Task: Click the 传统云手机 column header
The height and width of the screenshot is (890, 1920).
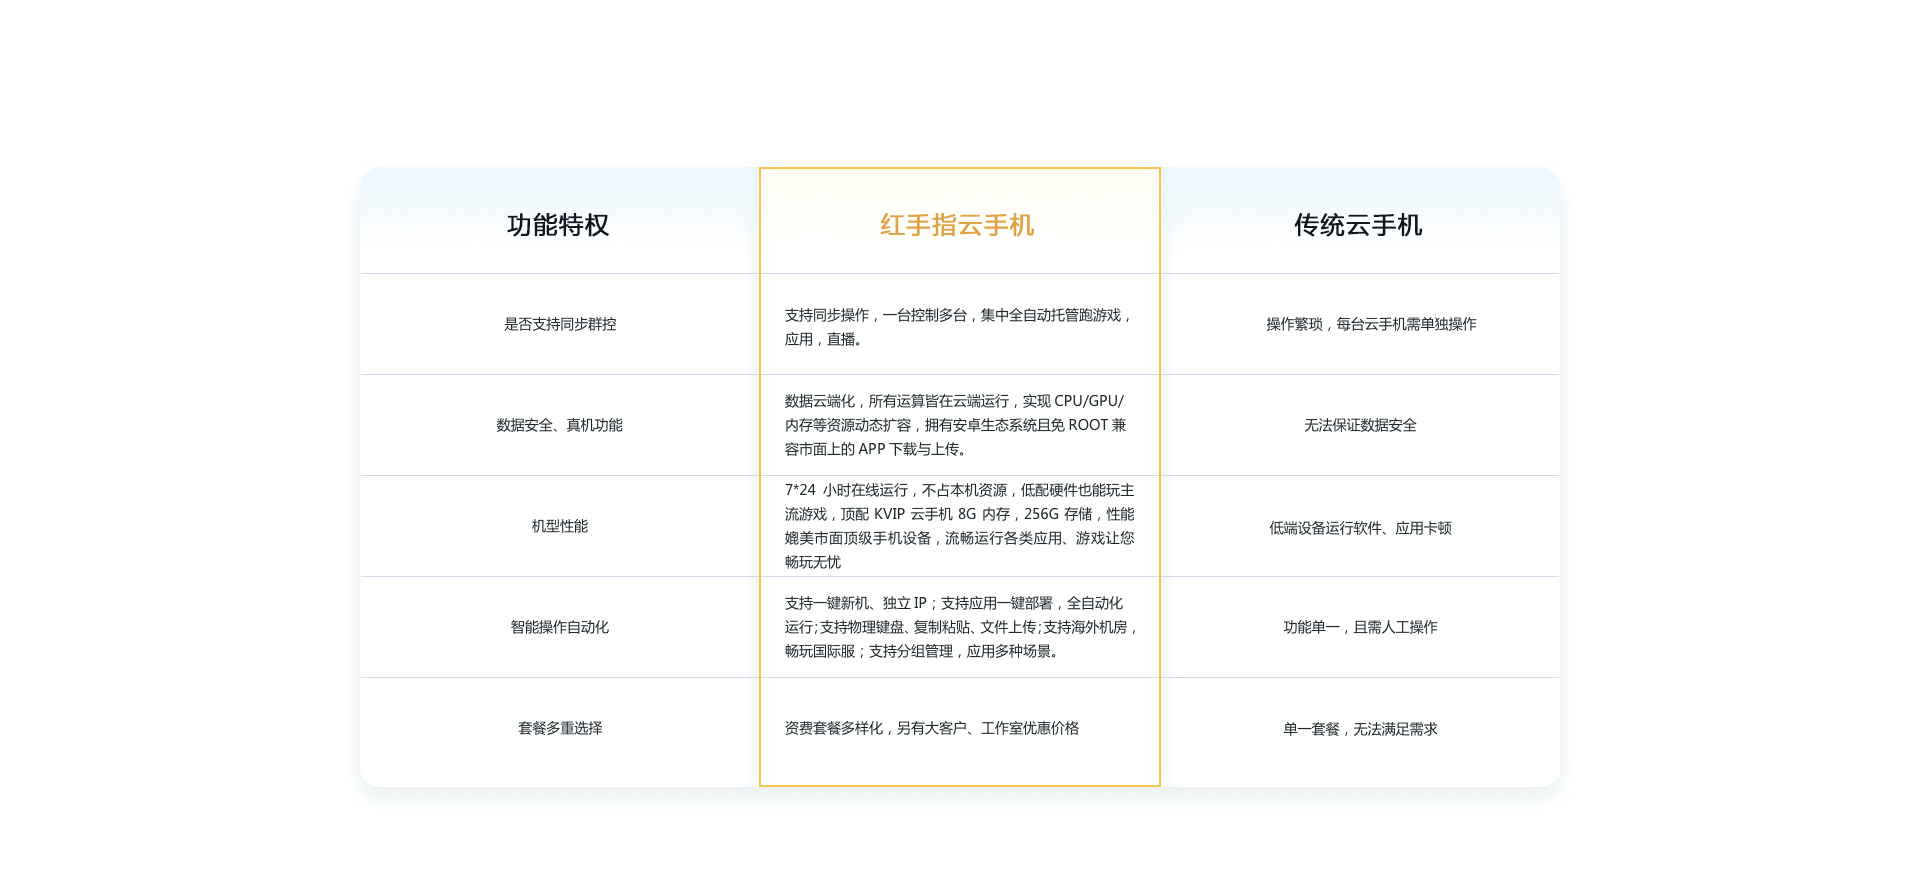Action: [x=1358, y=225]
